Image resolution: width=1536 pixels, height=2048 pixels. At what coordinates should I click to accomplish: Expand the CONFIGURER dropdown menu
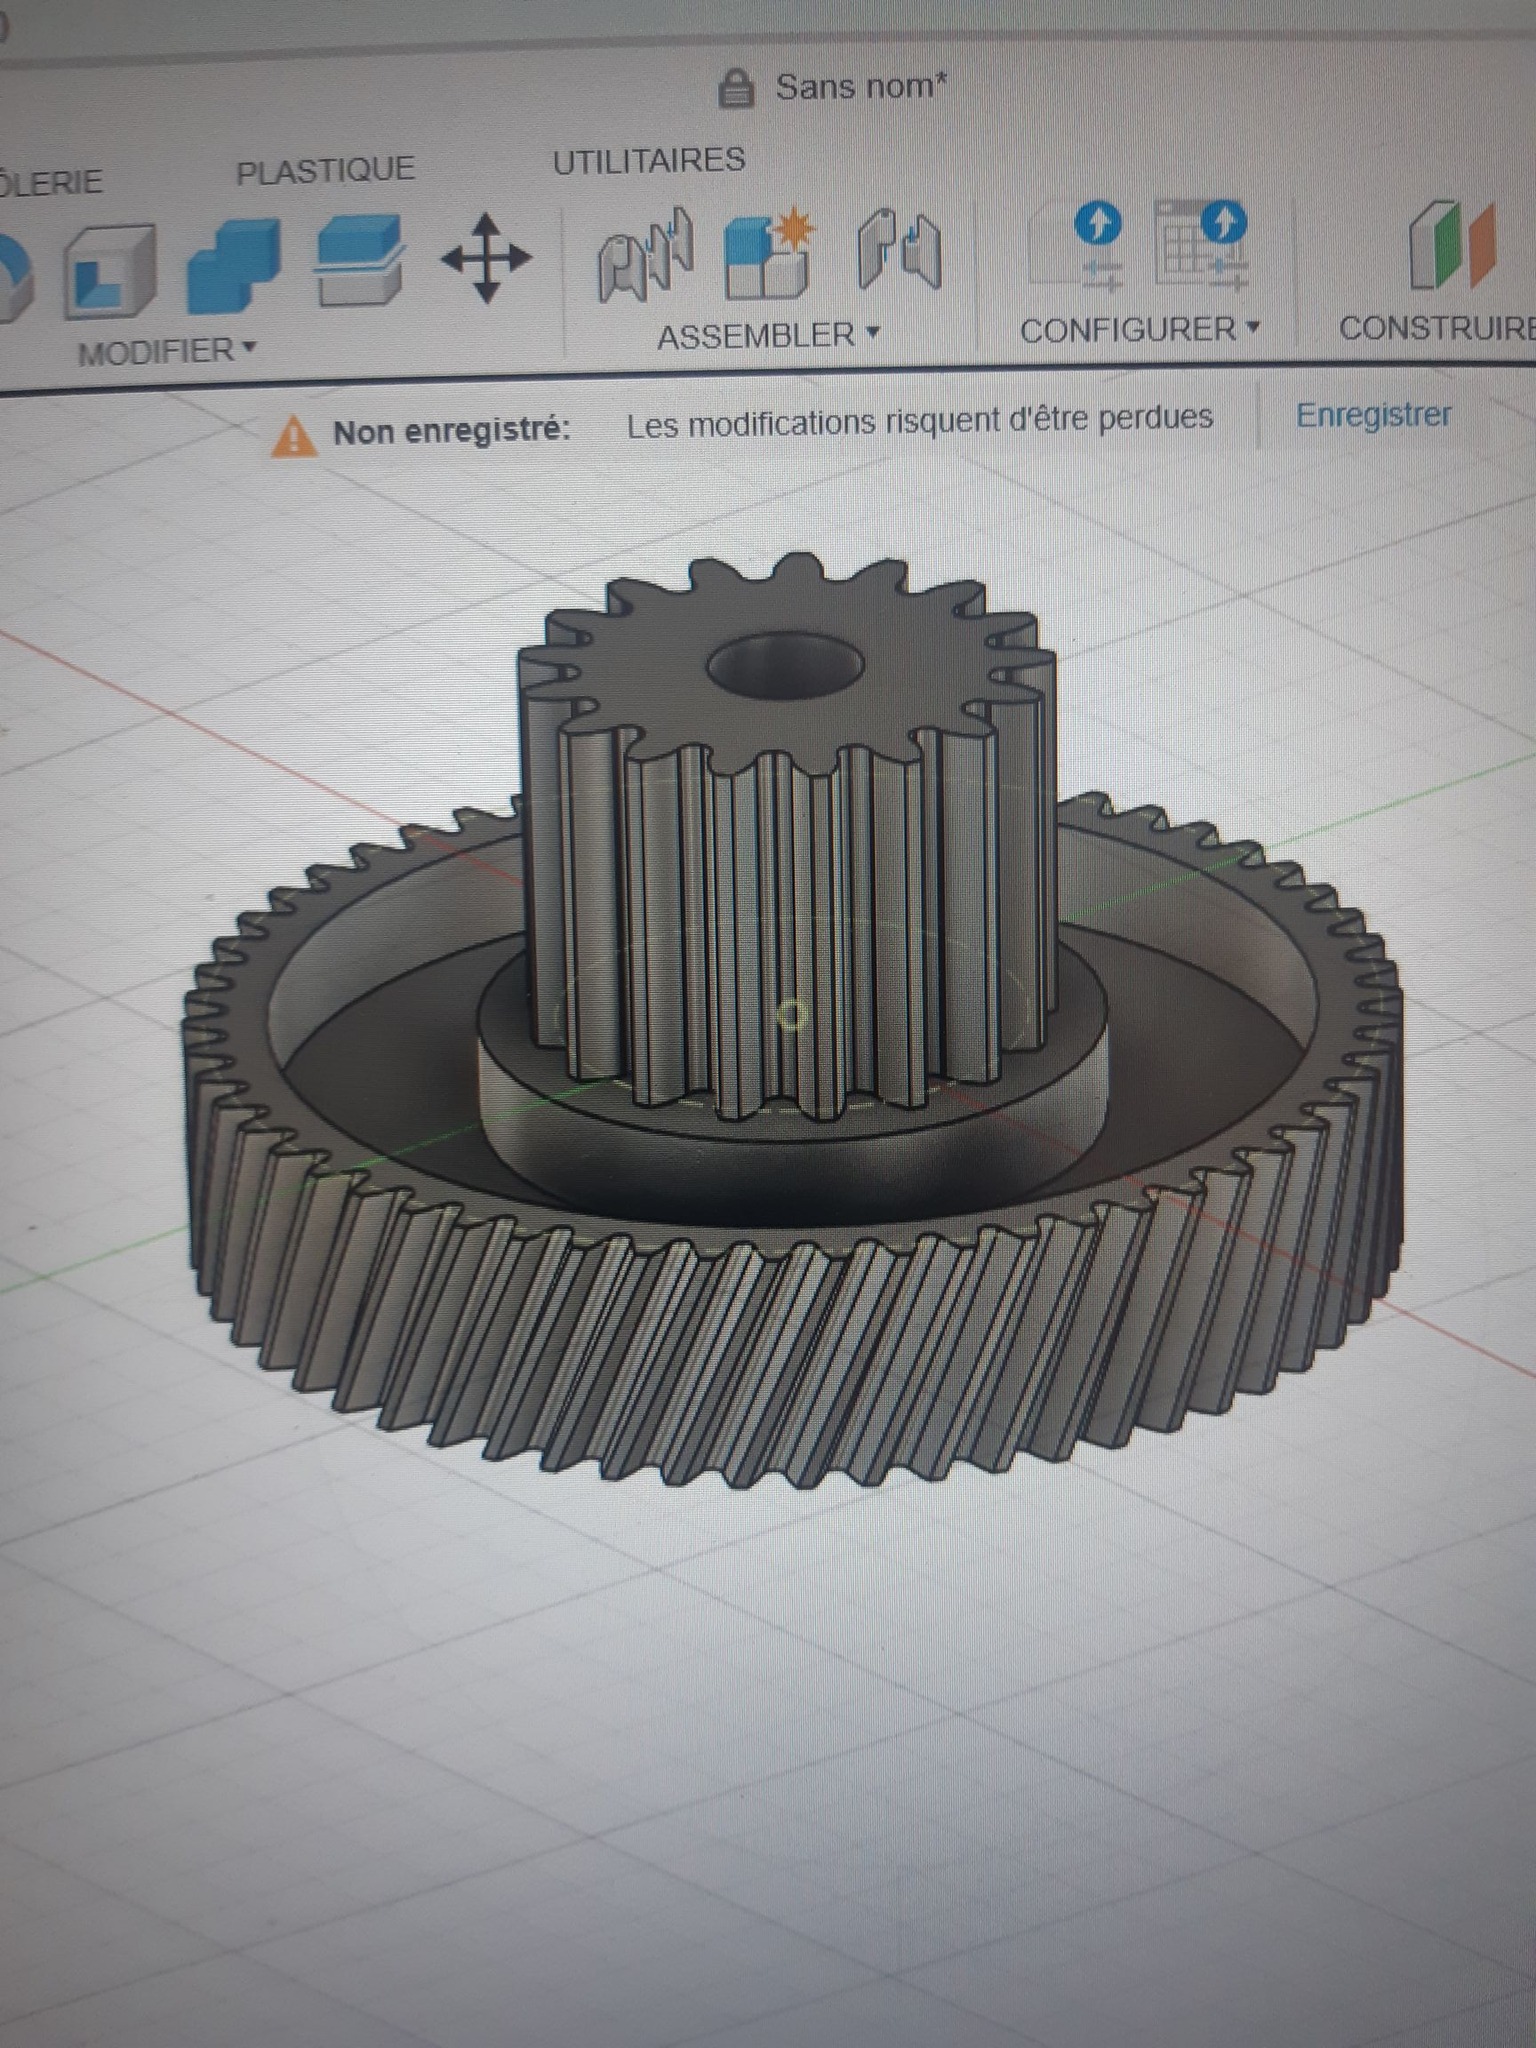pos(1140,329)
